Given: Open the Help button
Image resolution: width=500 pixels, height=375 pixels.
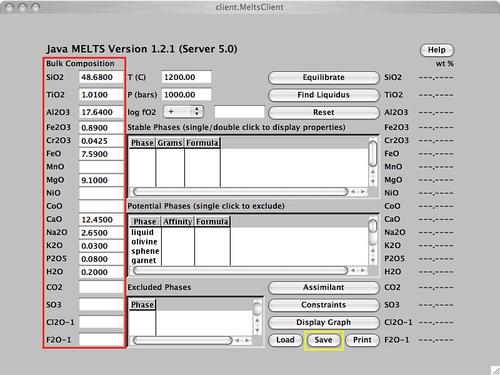Looking at the screenshot, I should (x=437, y=50).
